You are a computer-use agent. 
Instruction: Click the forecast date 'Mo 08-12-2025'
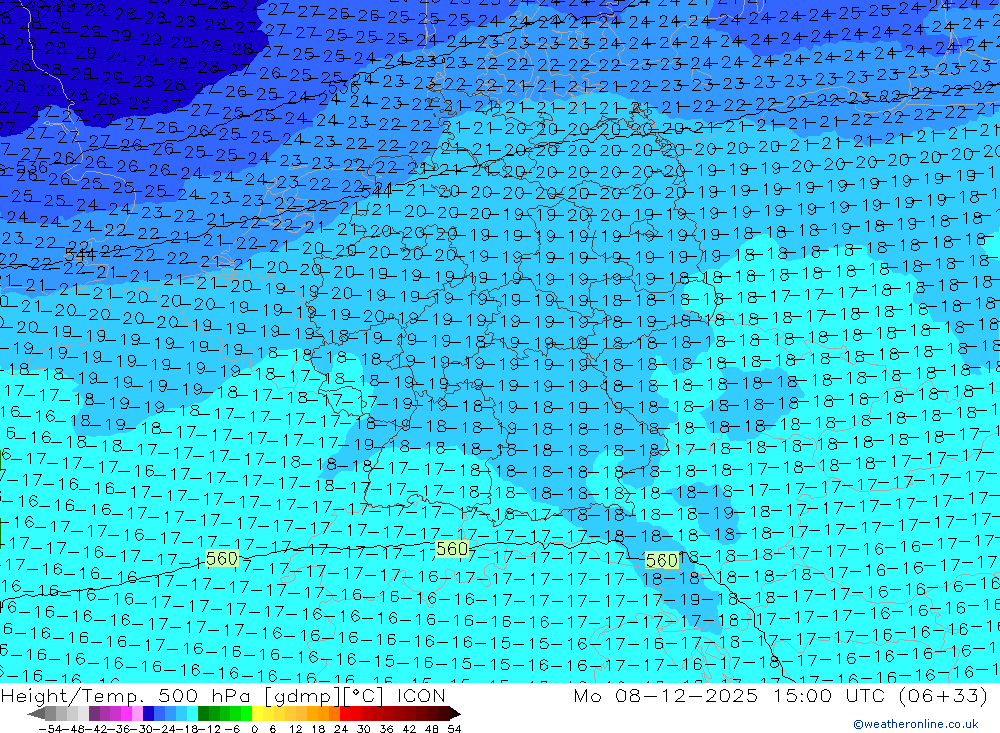(x=666, y=695)
